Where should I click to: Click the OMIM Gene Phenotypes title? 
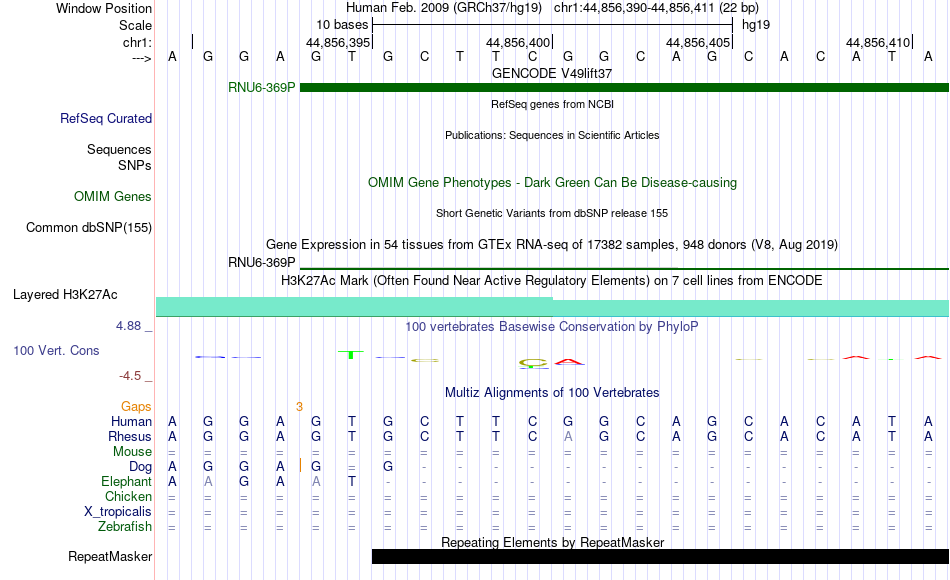[552, 182]
